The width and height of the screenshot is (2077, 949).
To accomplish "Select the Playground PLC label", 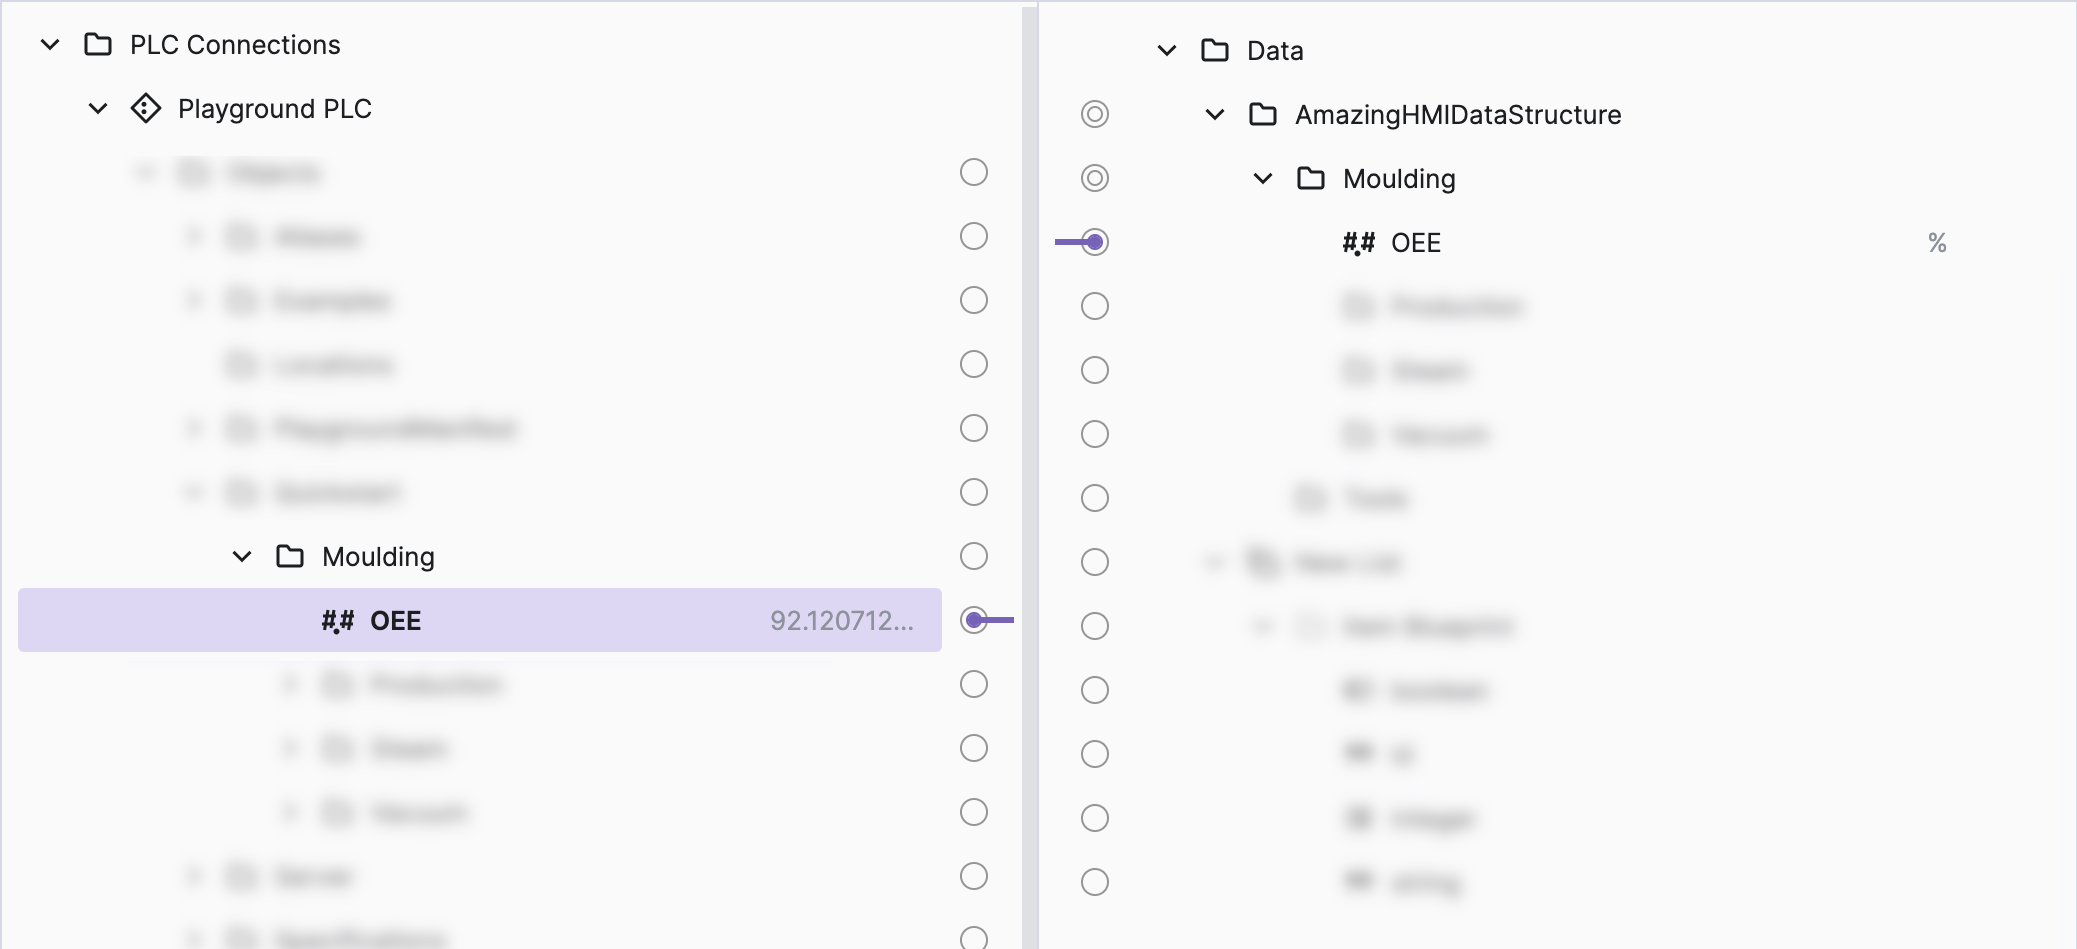I will click(275, 108).
